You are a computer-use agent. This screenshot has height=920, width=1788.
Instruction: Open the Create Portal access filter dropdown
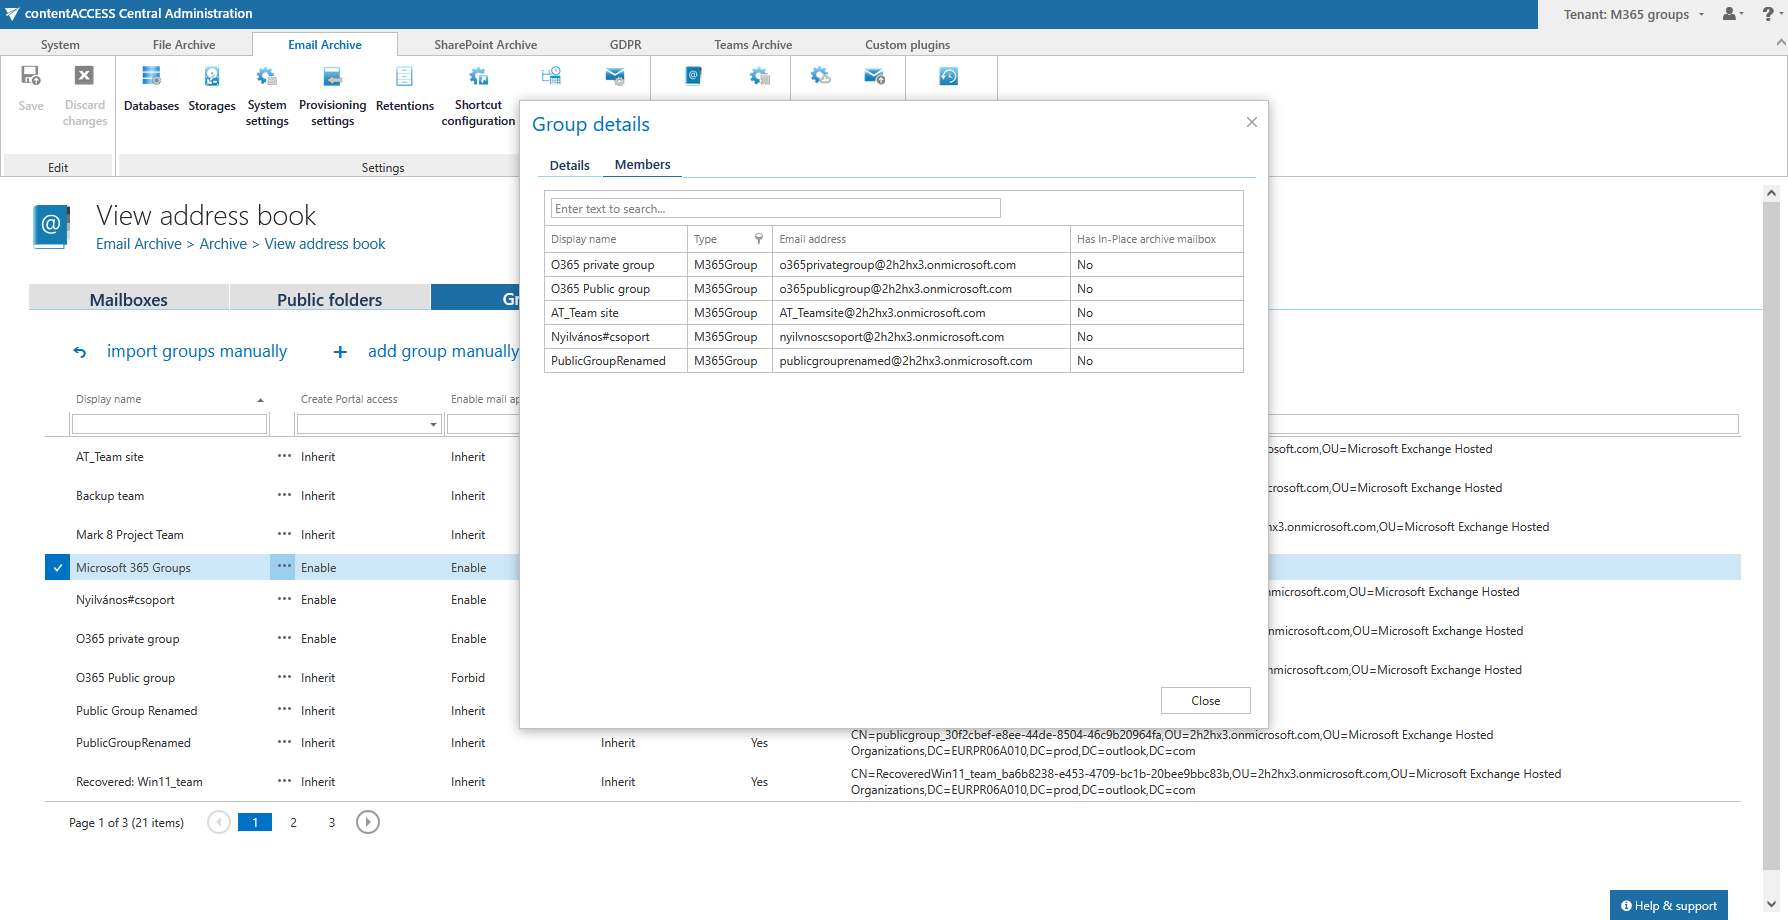pyautogui.click(x=430, y=423)
